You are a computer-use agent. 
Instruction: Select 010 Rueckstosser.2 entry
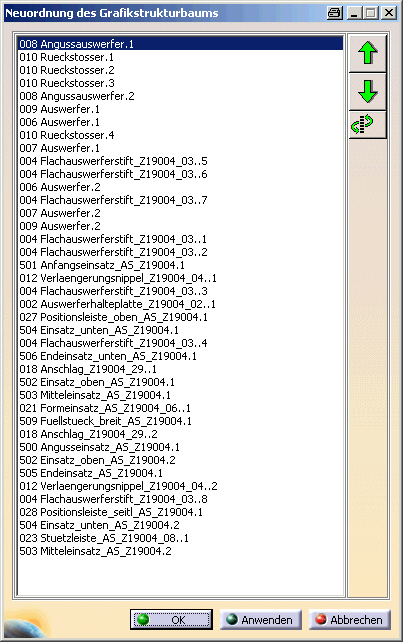point(180,70)
